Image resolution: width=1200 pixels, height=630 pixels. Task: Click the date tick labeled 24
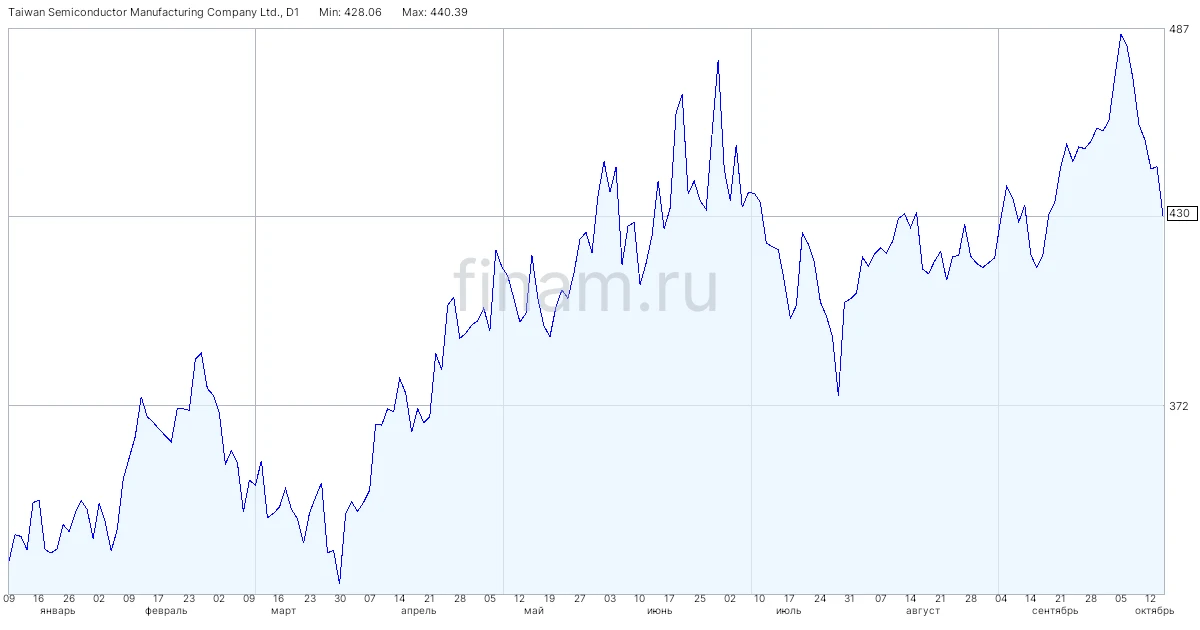[x=820, y=598]
